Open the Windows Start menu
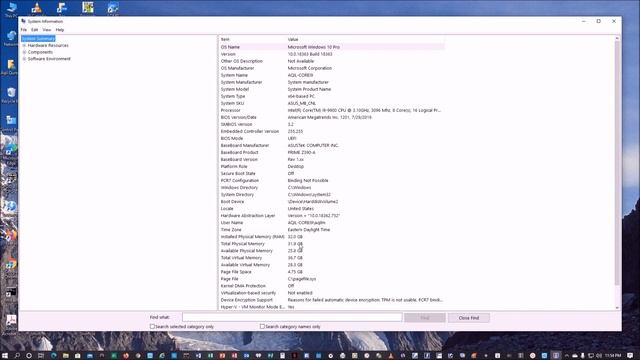This screenshot has width=640, height=360. click(5, 356)
